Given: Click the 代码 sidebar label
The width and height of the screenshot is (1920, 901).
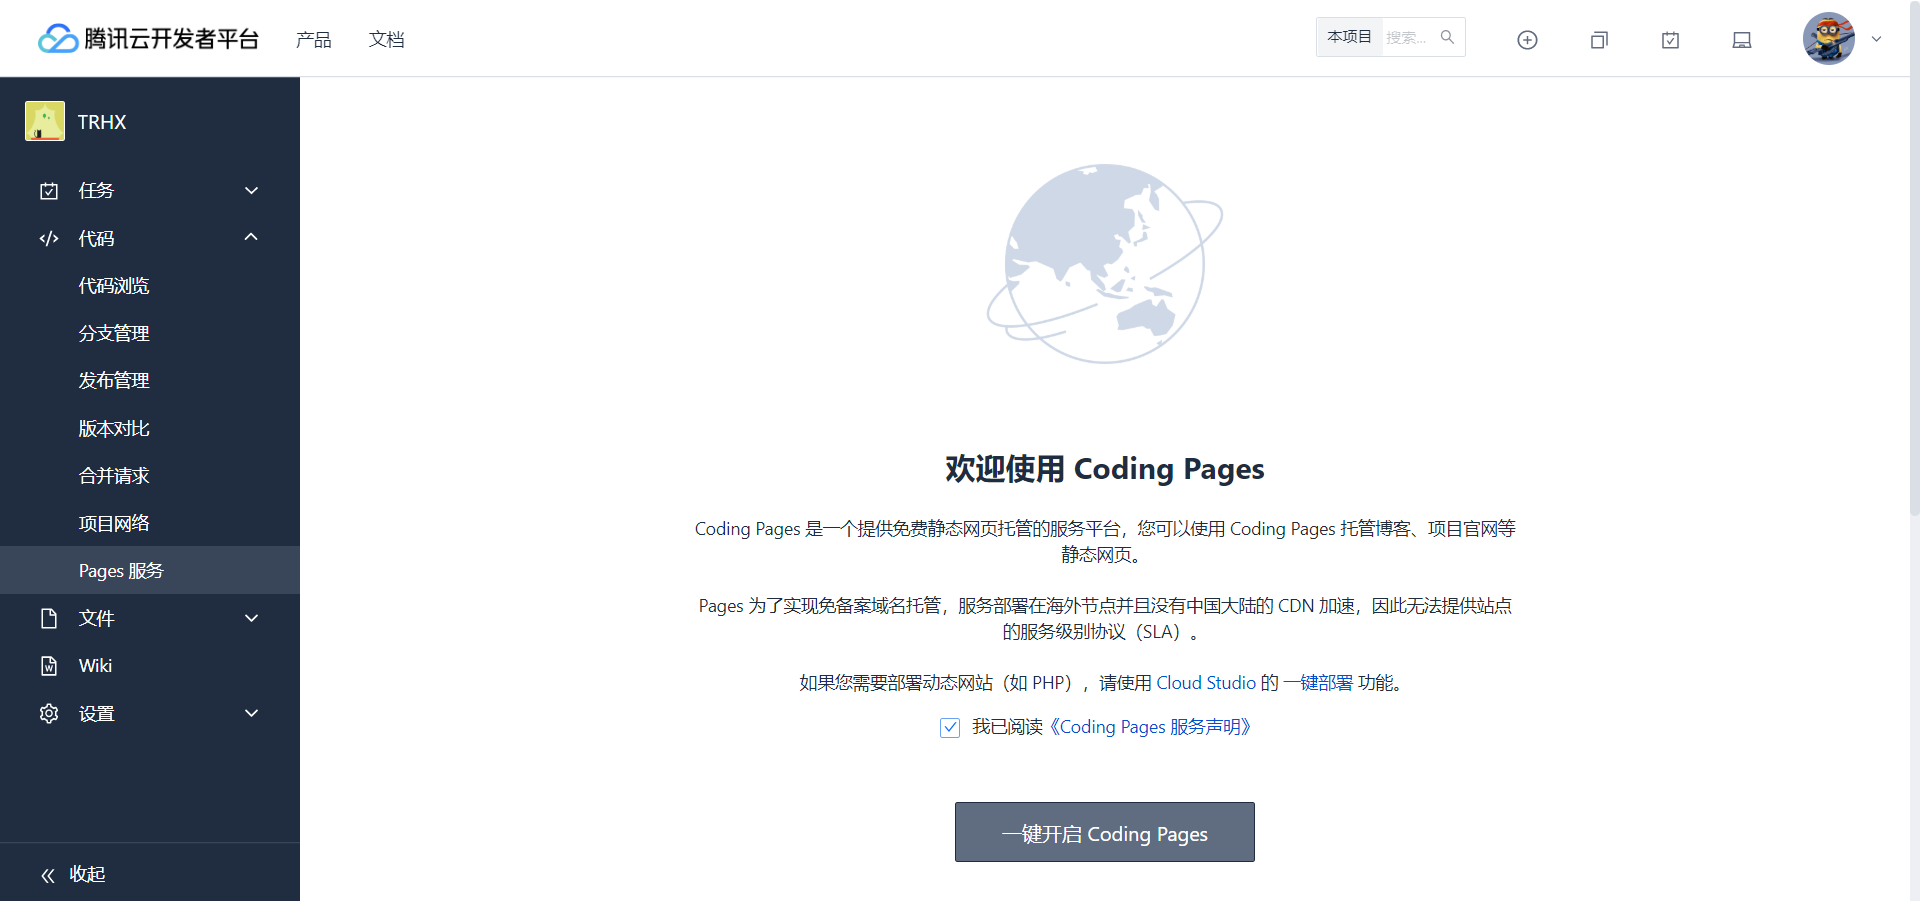Looking at the screenshot, I should point(96,238).
